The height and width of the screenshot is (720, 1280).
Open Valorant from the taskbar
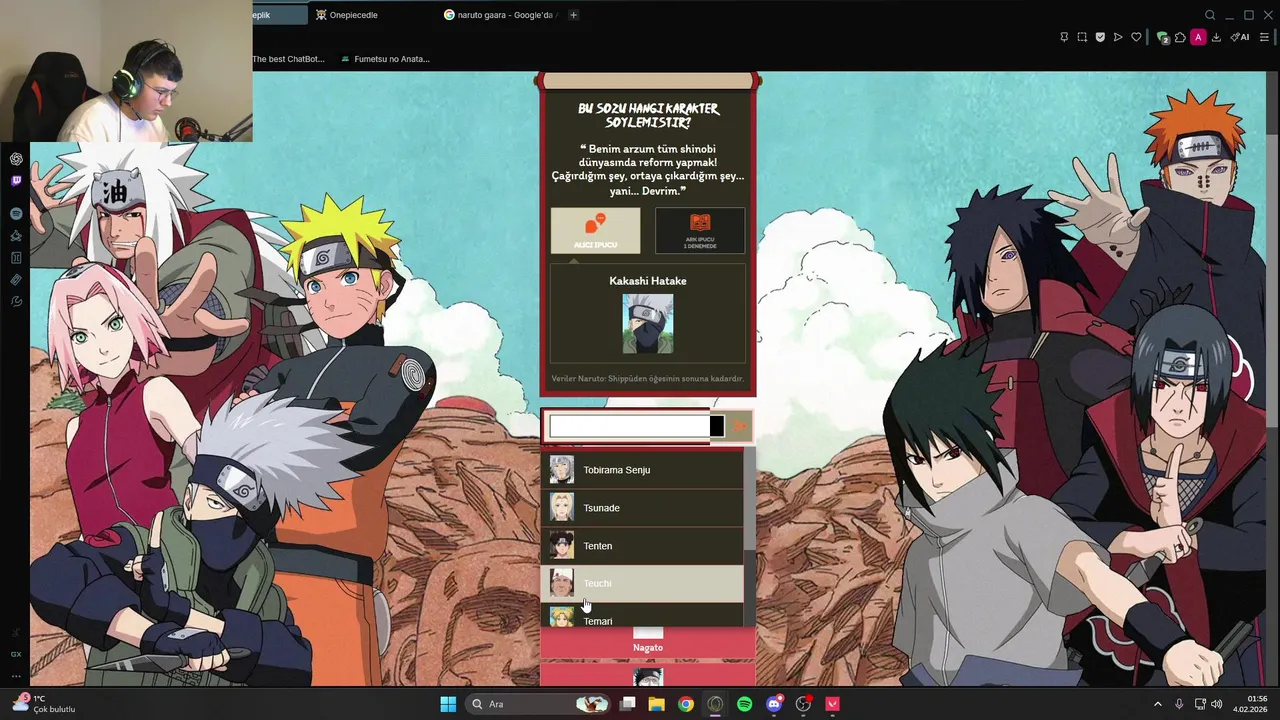tap(832, 704)
